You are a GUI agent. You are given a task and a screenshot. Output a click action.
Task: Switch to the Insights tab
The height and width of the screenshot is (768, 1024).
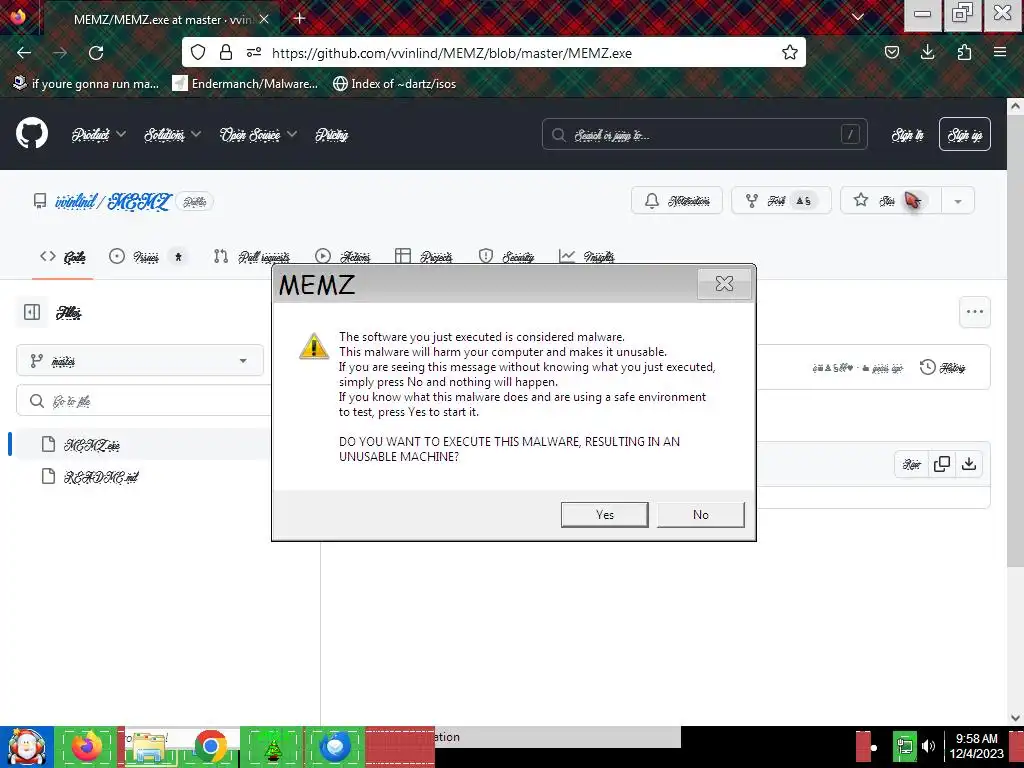586,257
